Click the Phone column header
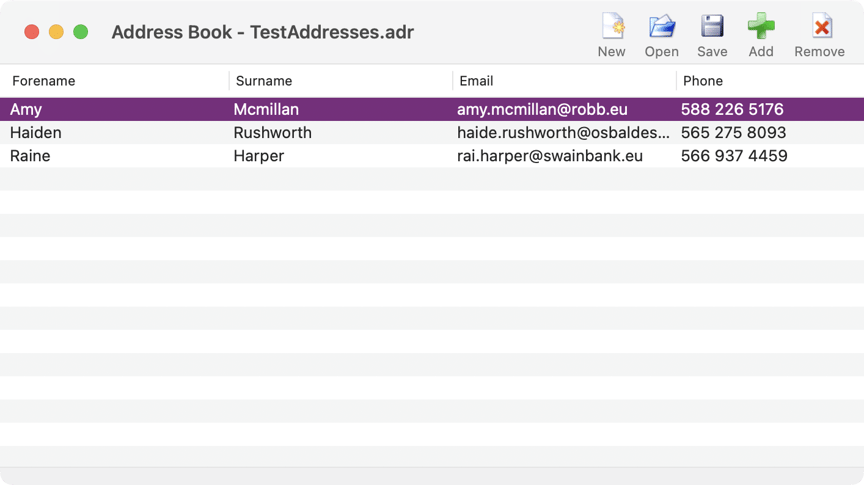The width and height of the screenshot is (864, 485). click(x=702, y=81)
